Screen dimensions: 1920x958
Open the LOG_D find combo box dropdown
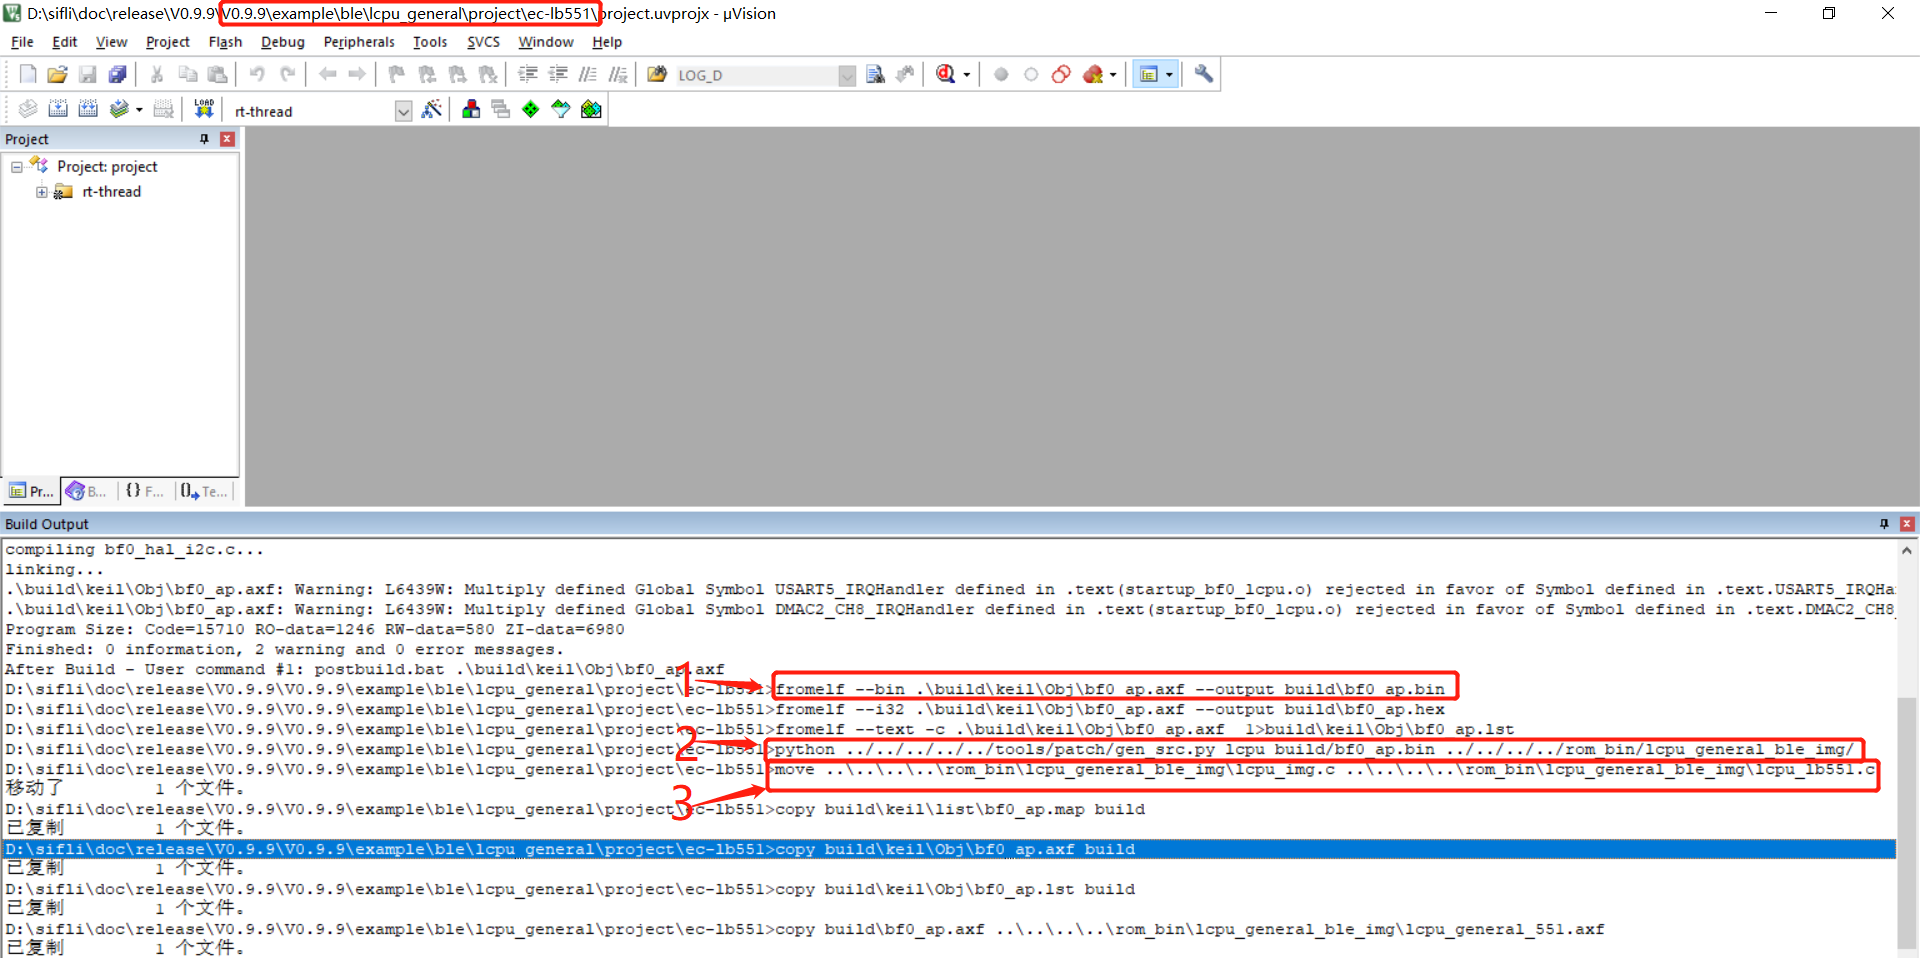[847, 75]
